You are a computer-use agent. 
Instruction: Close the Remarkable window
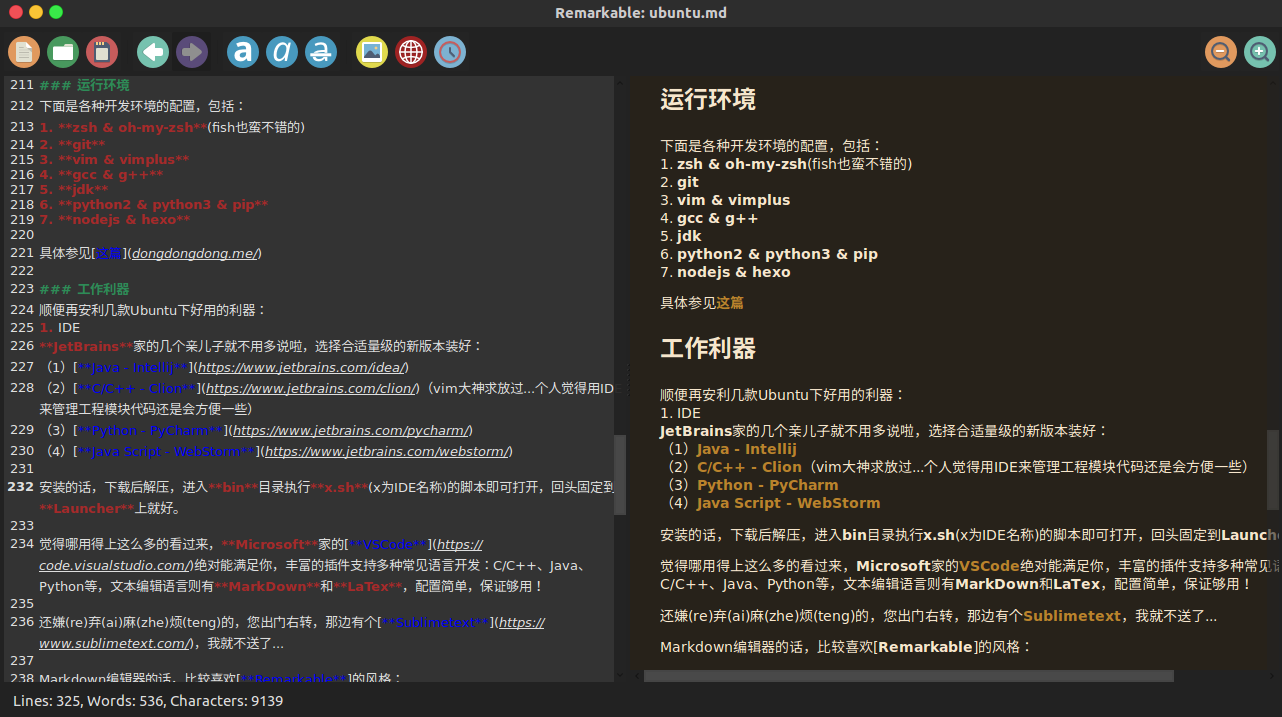16,12
